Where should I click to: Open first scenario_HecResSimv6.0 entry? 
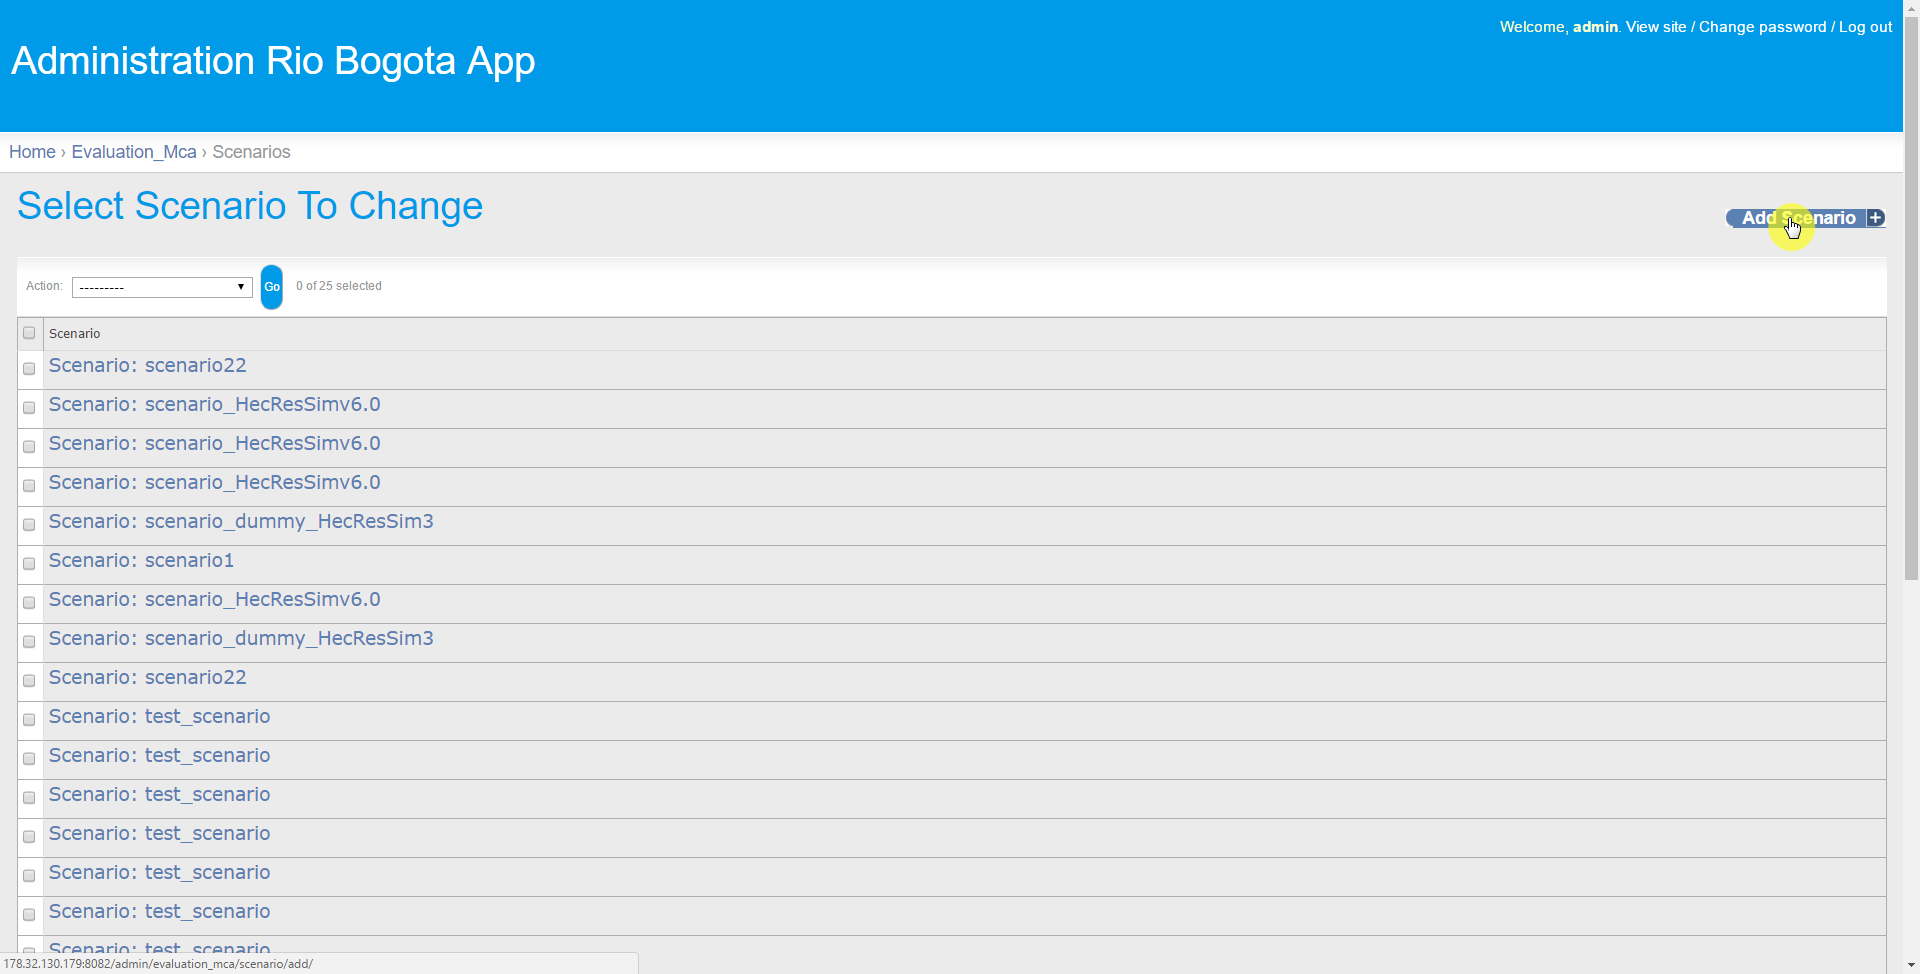[x=215, y=405]
